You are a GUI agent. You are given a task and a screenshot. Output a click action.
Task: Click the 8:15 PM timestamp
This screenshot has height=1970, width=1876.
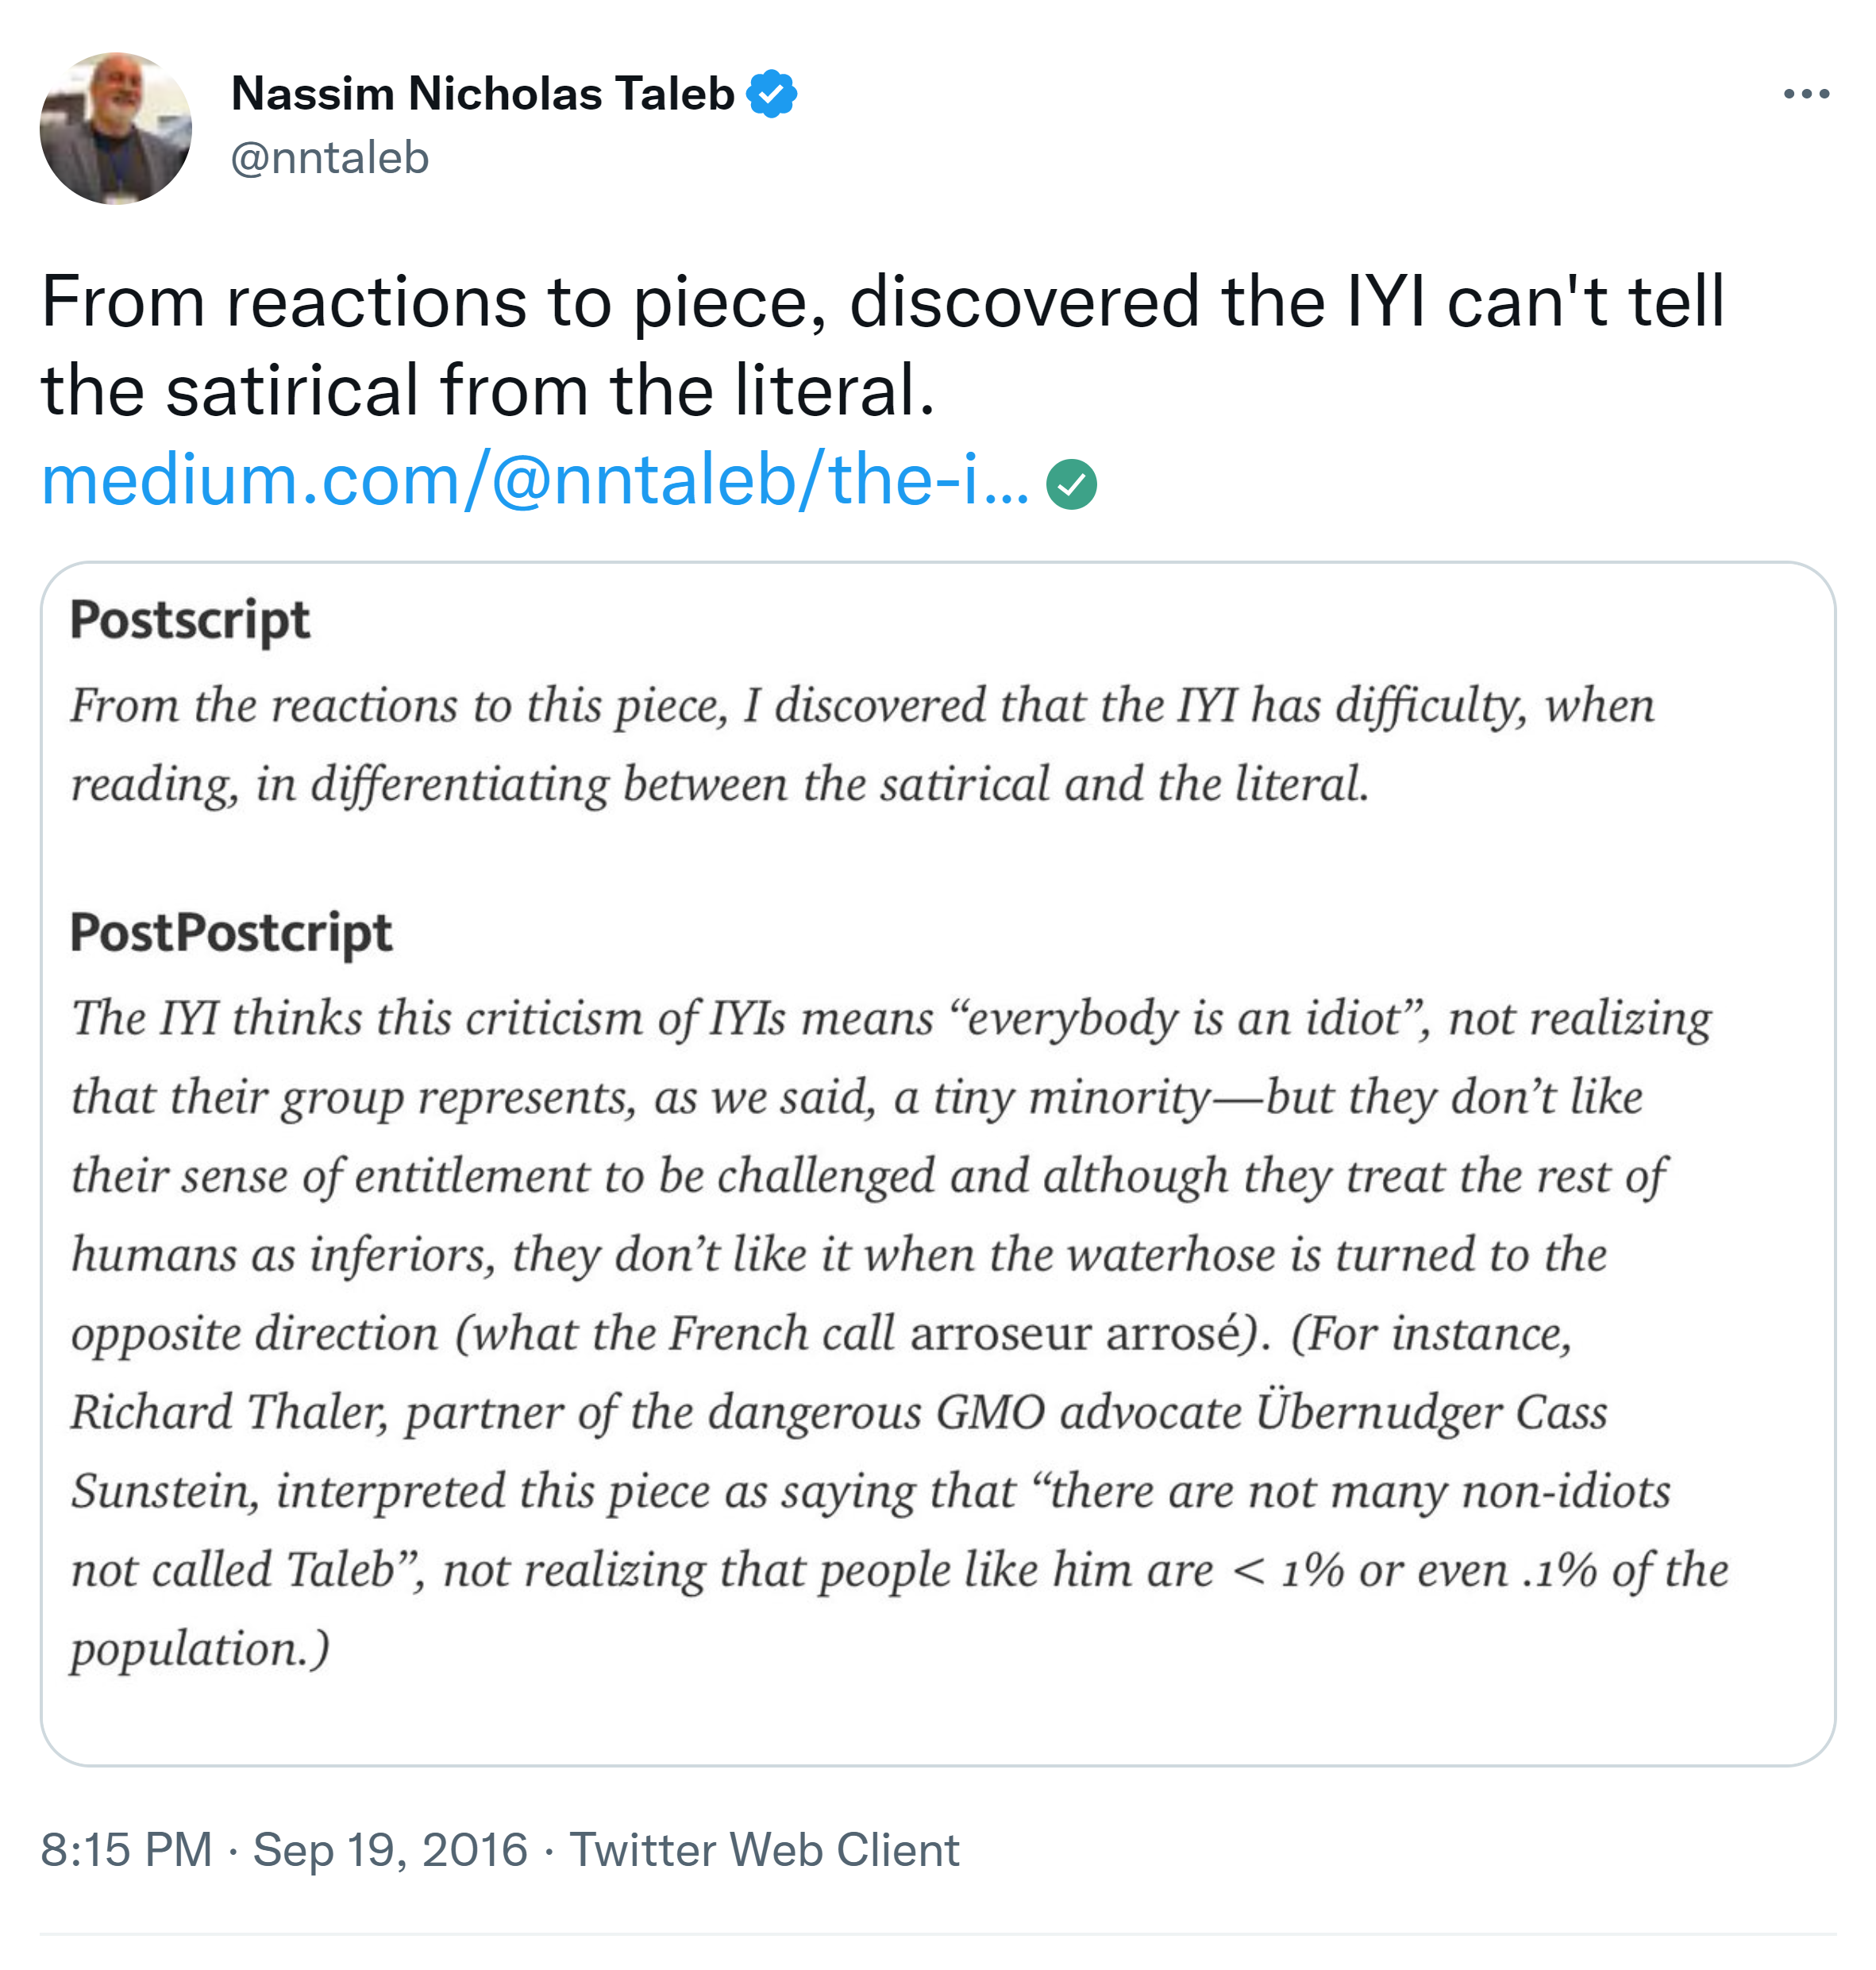click(x=126, y=1849)
